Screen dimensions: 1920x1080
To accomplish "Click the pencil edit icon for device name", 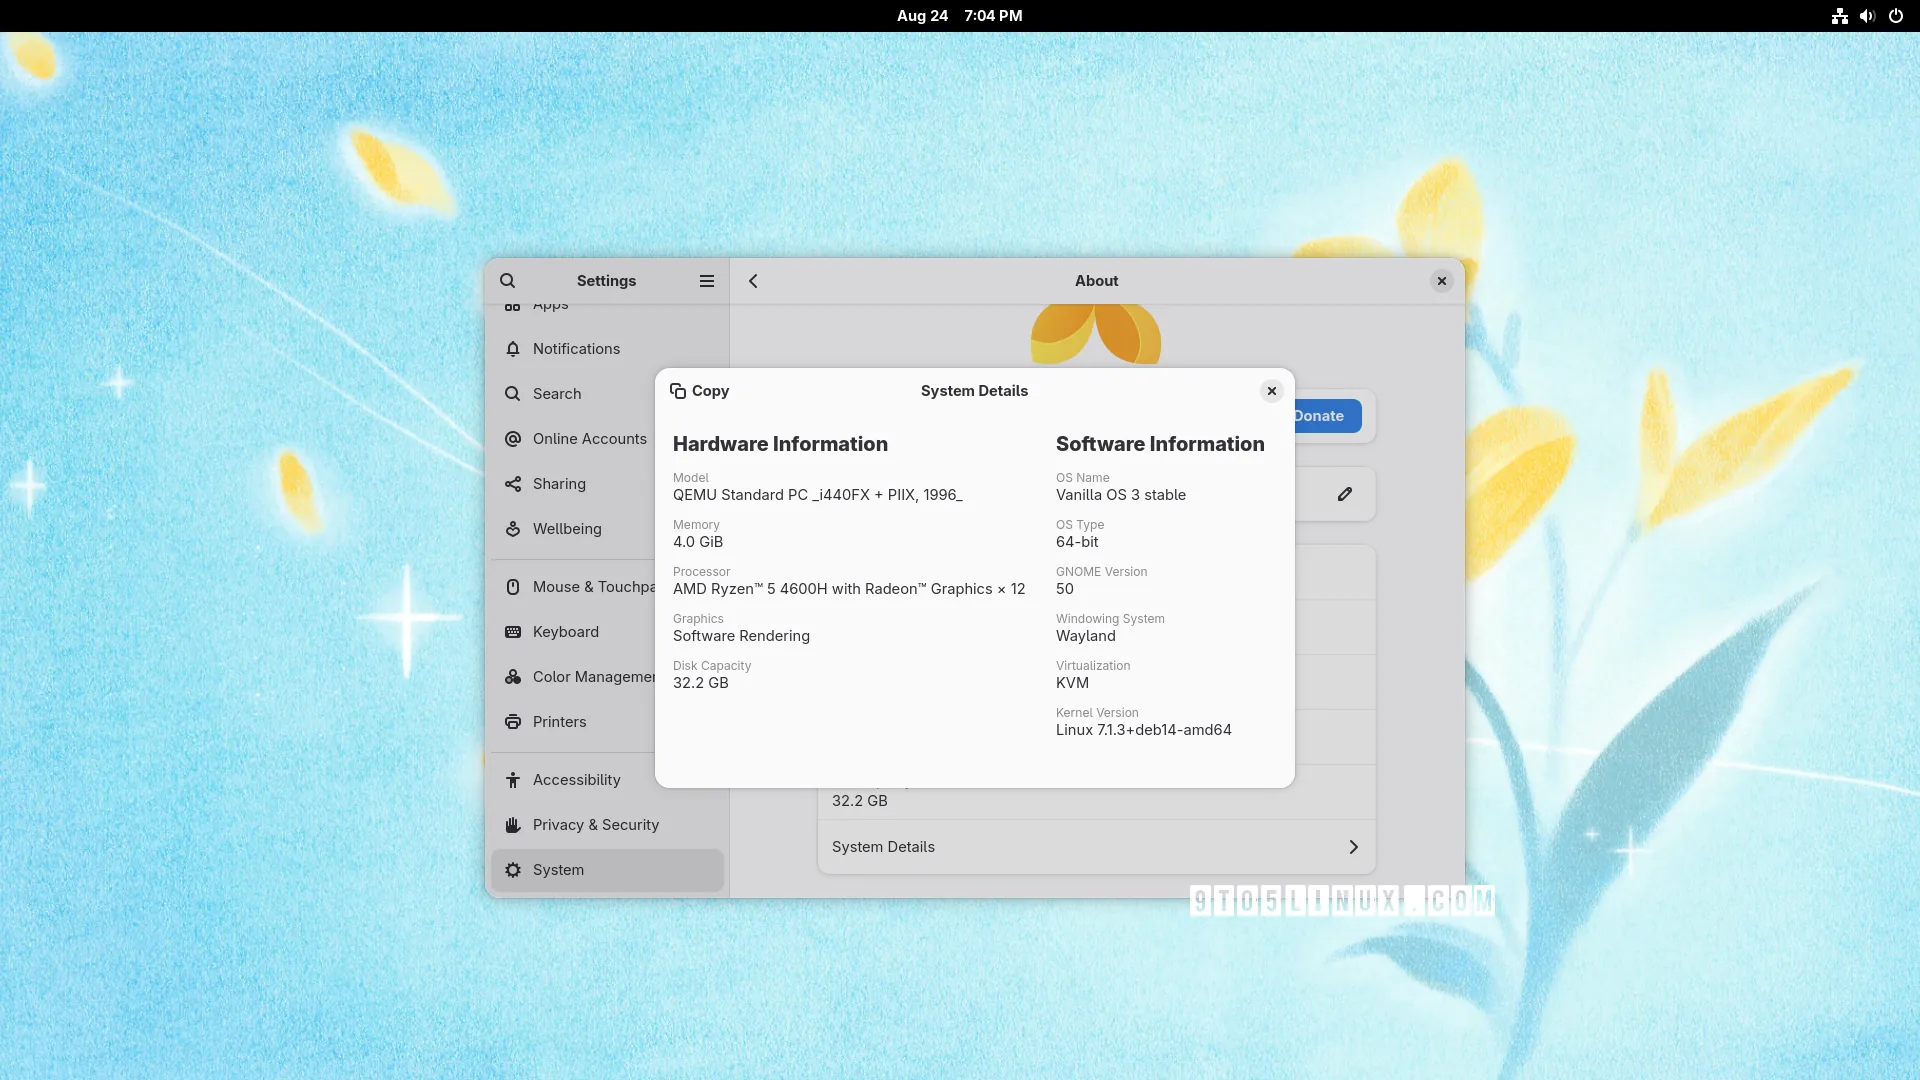I will pyautogui.click(x=1345, y=494).
